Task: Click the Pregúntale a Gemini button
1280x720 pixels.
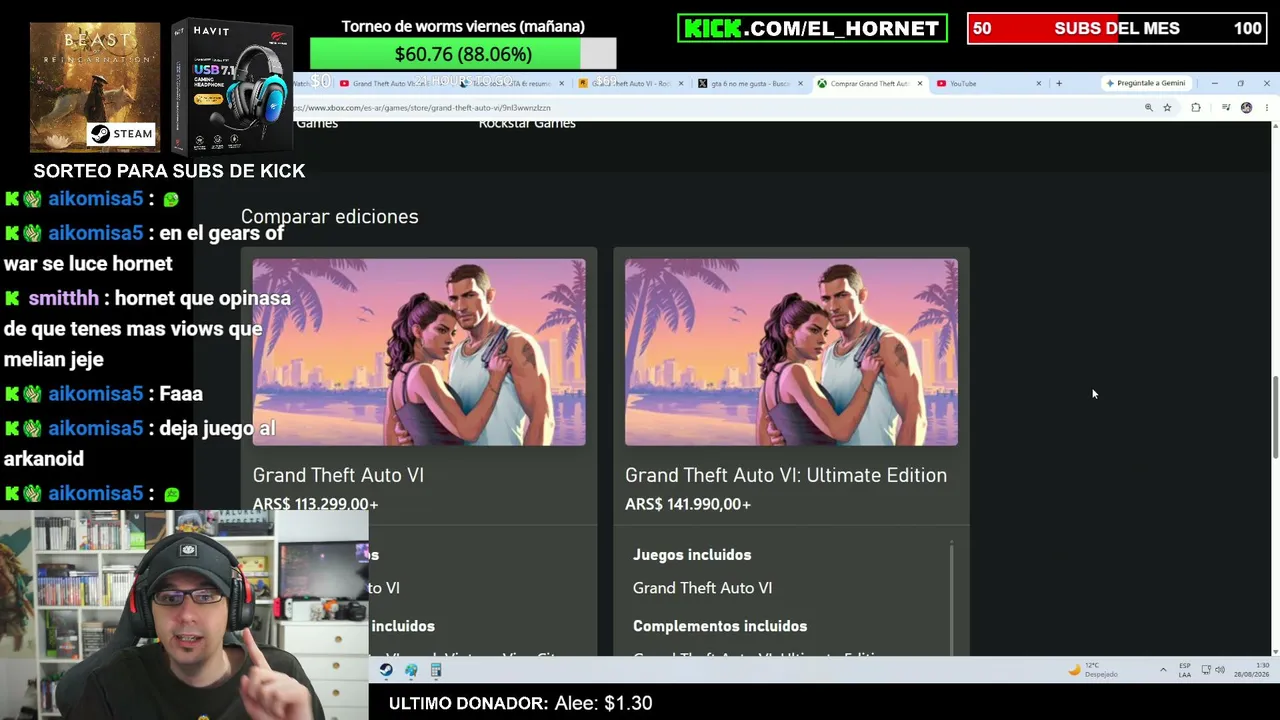Action: pyautogui.click(x=1145, y=83)
